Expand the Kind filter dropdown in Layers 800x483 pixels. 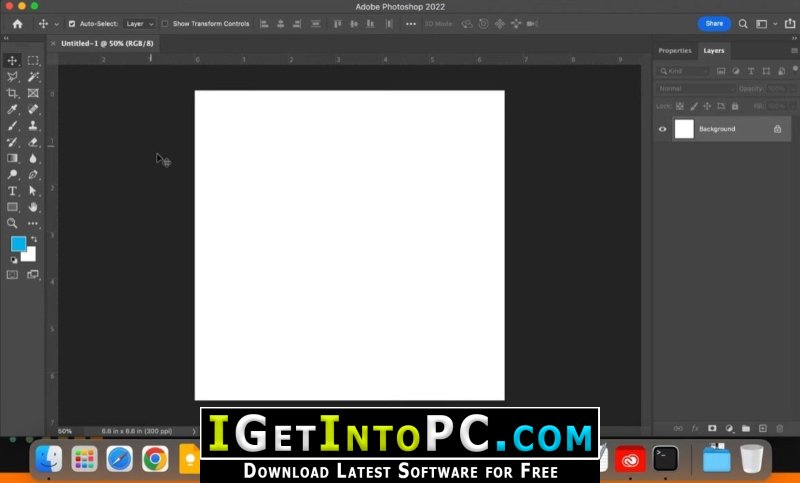684,71
